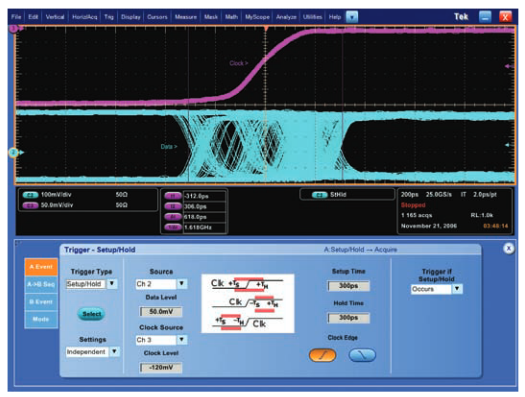525x397 pixels.
Task: Click the Data Level 50.0mV field
Action: (161, 312)
